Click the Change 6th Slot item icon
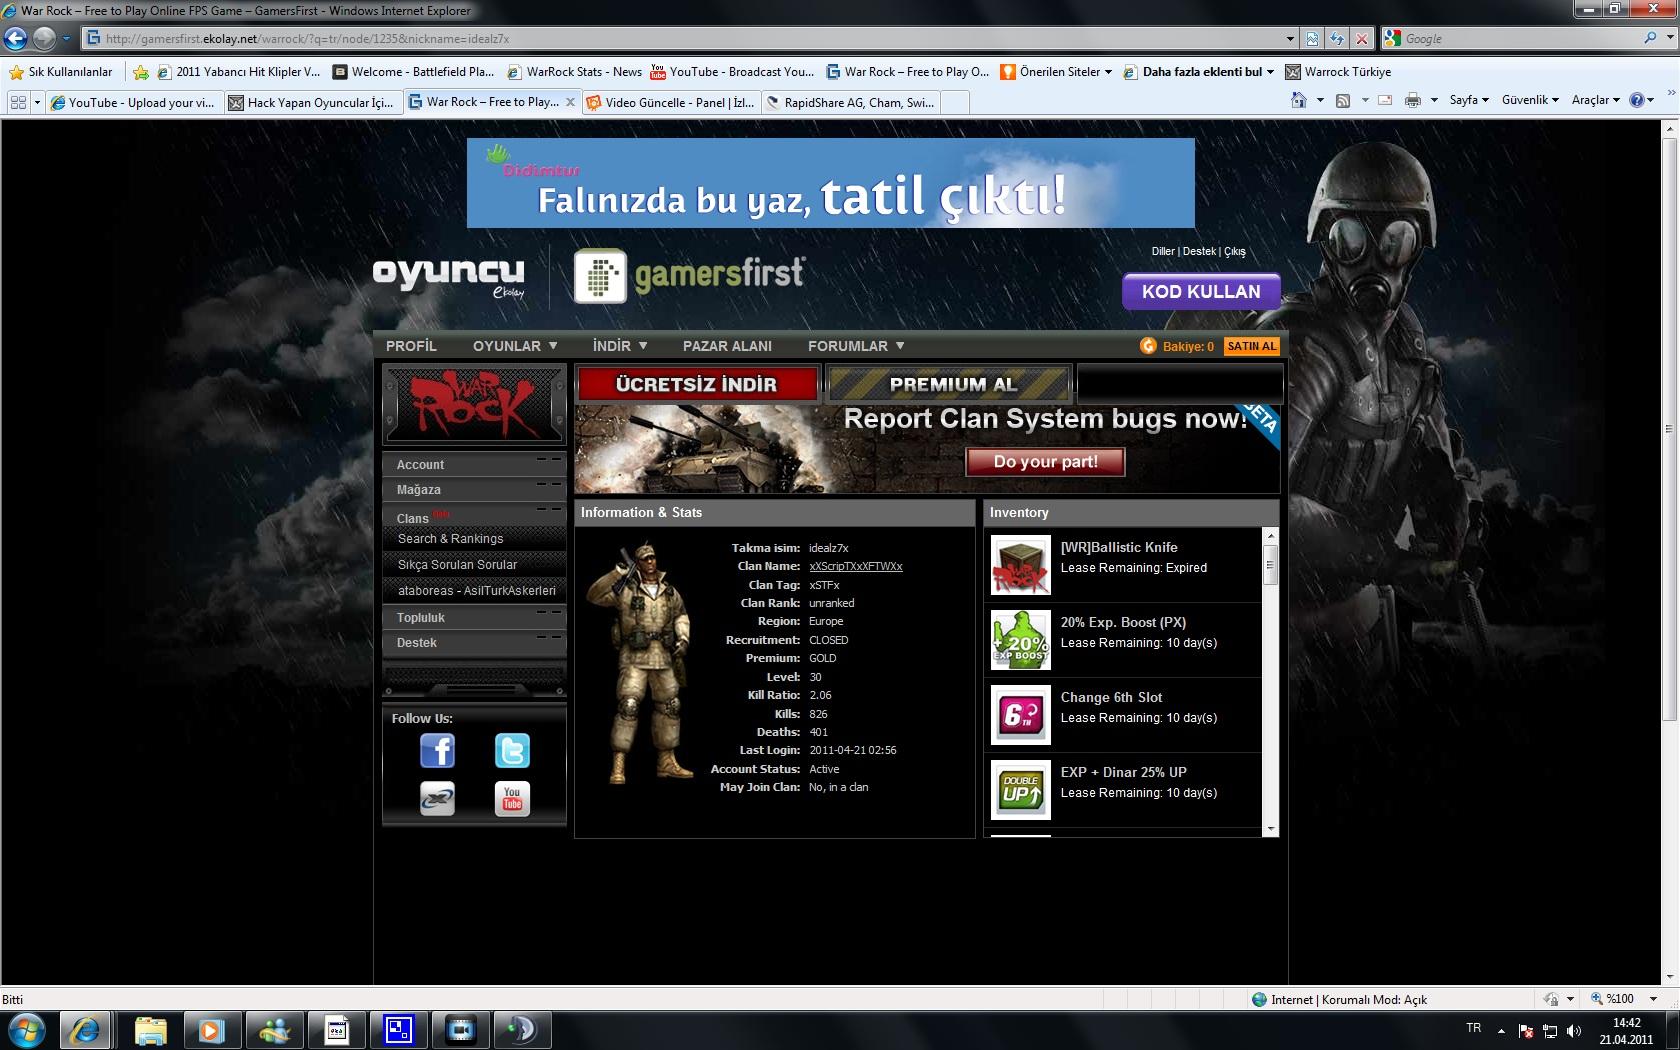This screenshot has width=1680, height=1050. [x=1020, y=715]
